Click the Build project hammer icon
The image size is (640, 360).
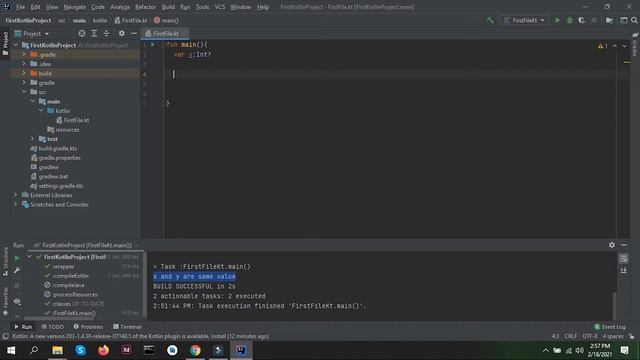tap(490, 20)
